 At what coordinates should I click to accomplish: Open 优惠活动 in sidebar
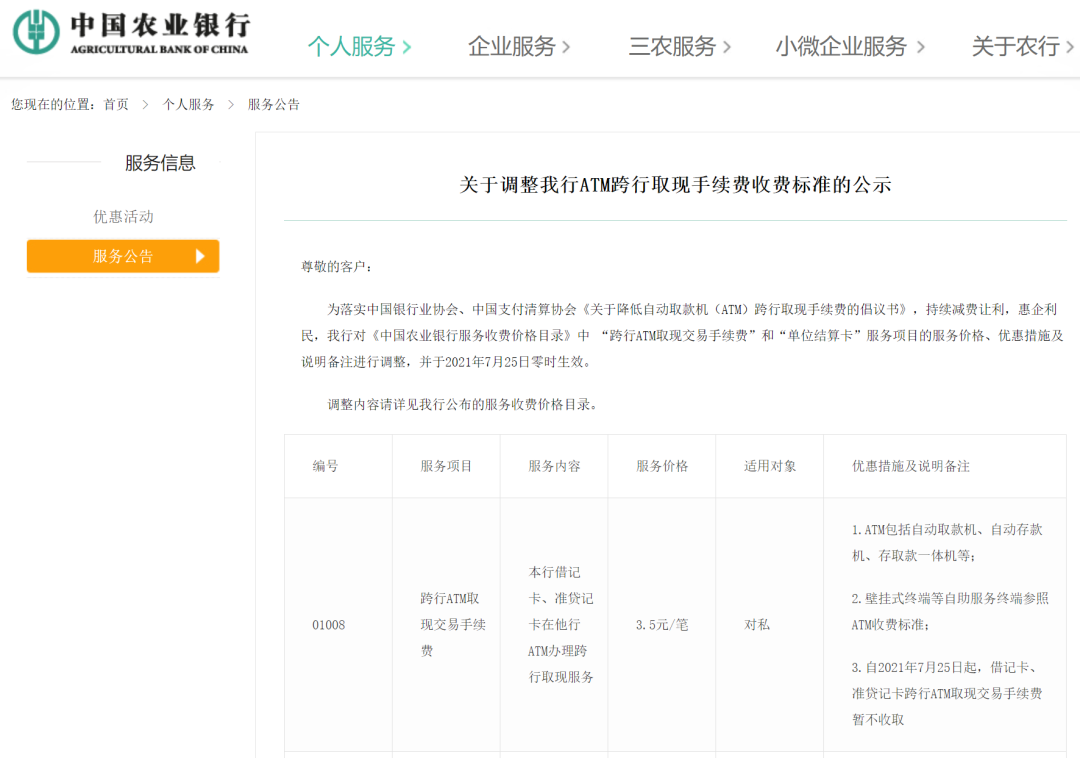click(123, 217)
